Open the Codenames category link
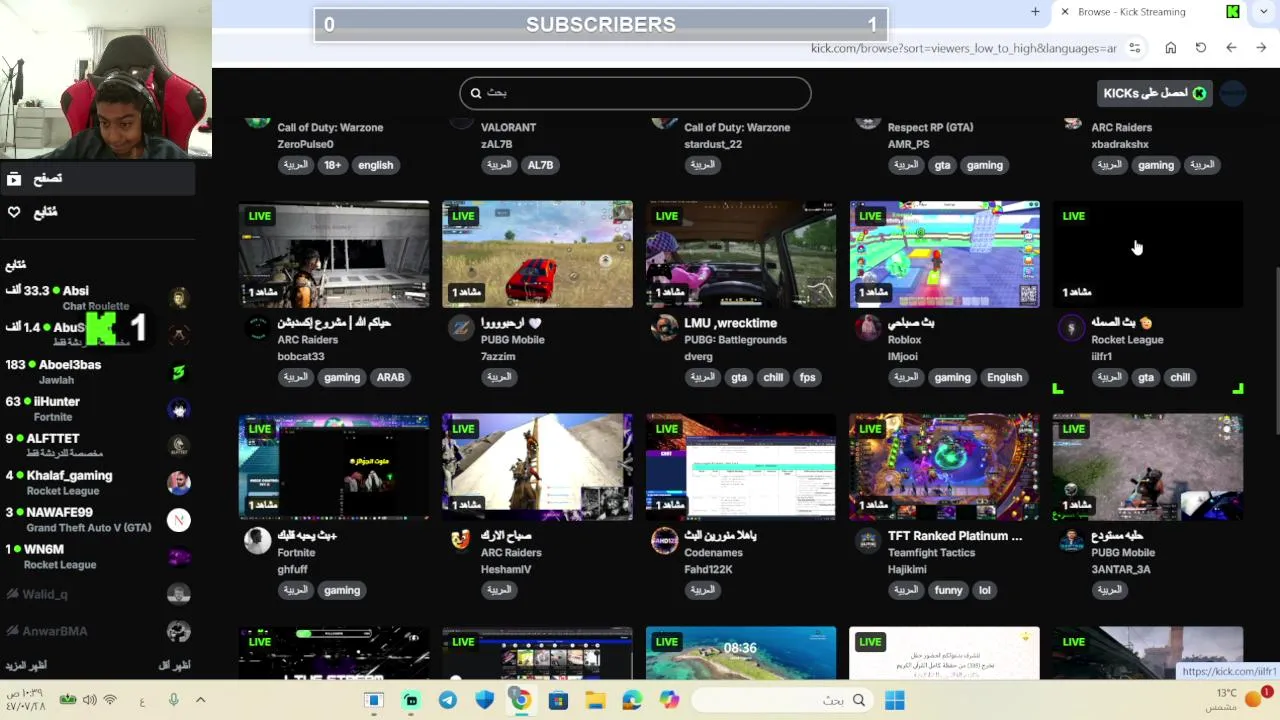This screenshot has width=1280, height=720. coord(715,553)
